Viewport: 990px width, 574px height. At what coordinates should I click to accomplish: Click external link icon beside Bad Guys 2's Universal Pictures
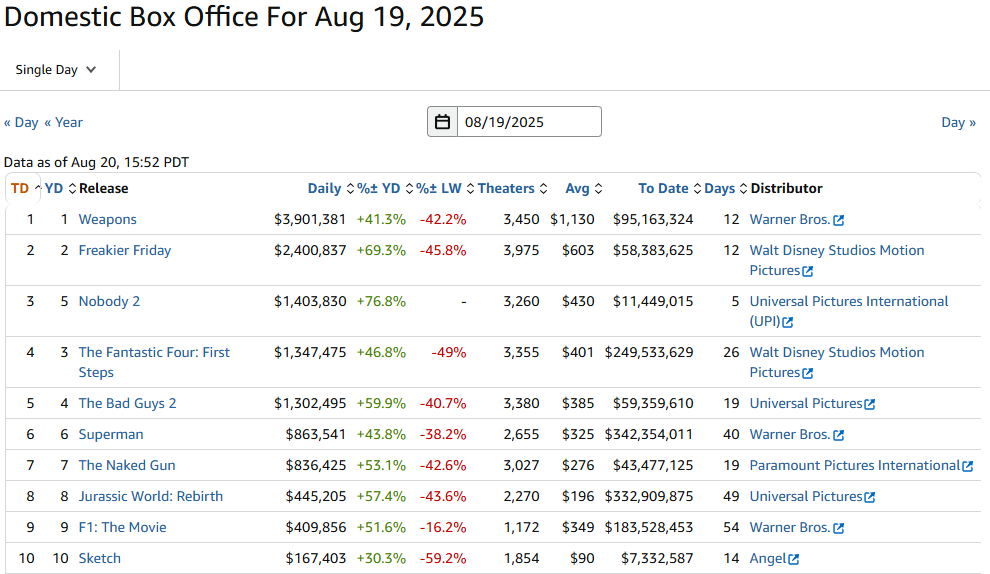click(x=869, y=404)
